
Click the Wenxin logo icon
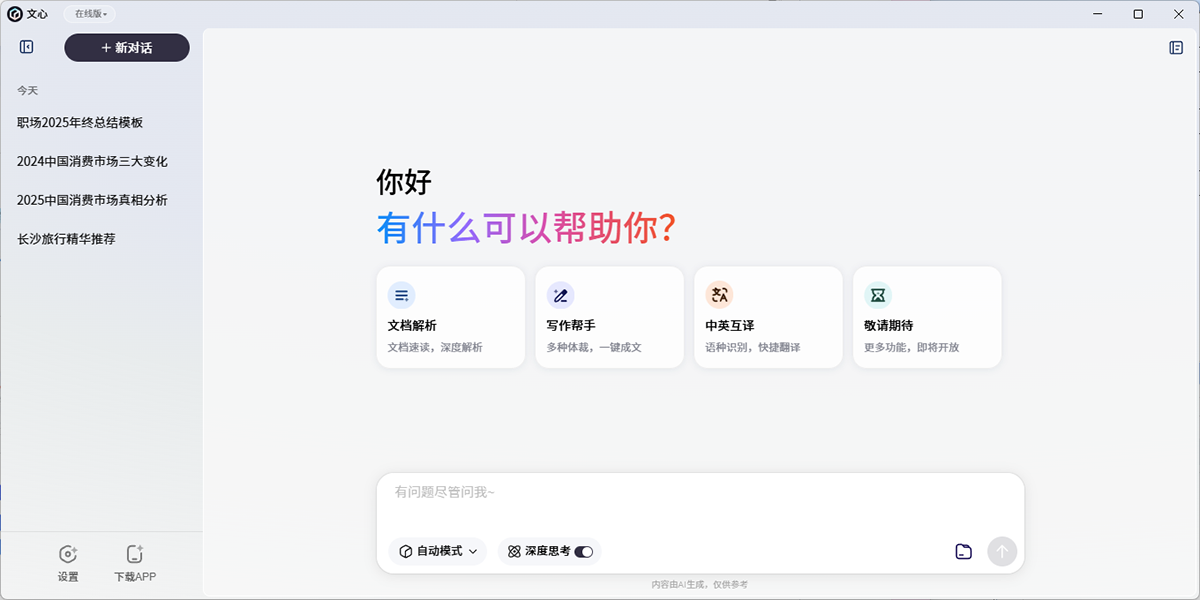[x=15, y=14]
